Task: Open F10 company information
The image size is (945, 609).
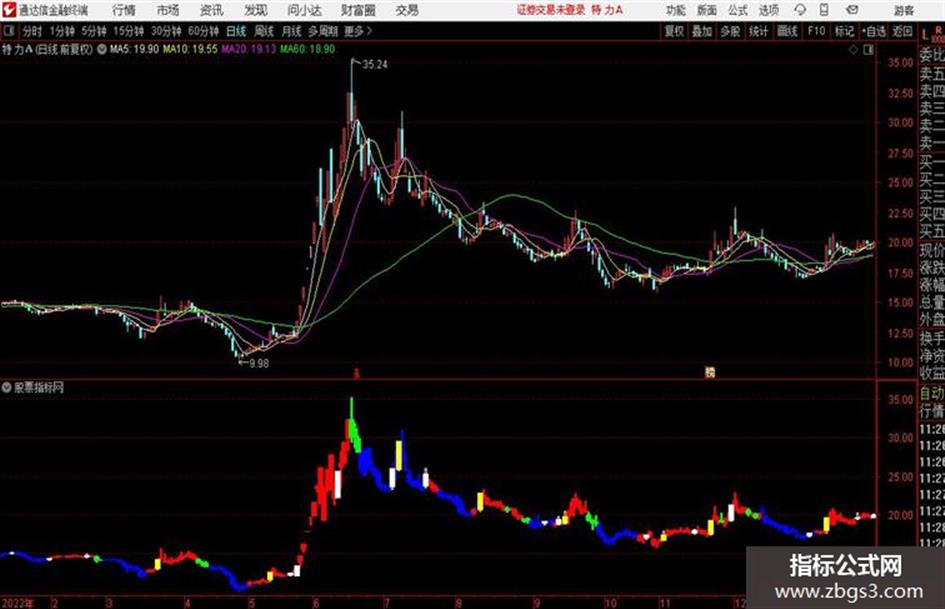Action: [x=816, y=31]
